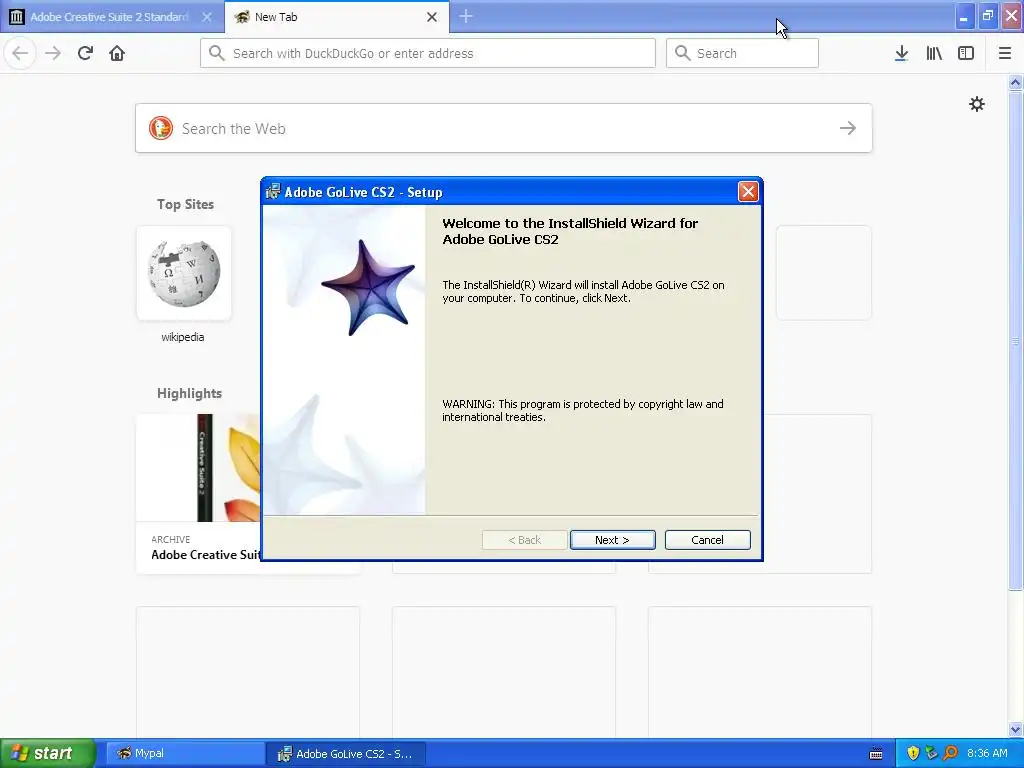The width and height of the screenshot is (1024, 768).
Task: Close the New Tab tab
Action: pos(432,17)
